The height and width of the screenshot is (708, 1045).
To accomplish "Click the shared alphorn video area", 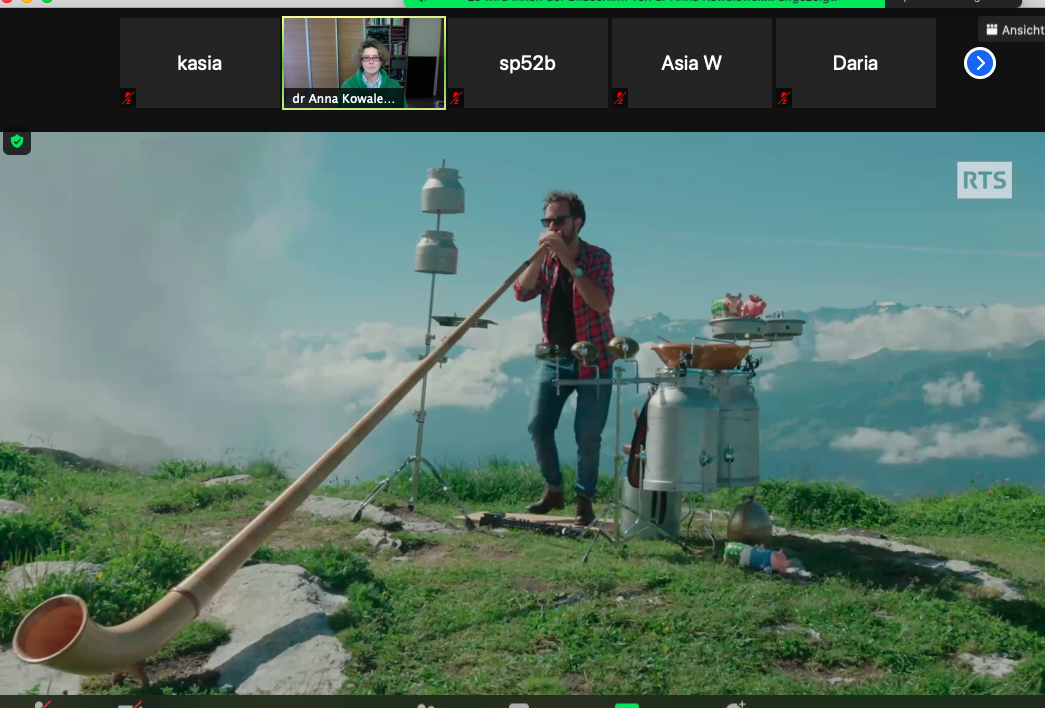I will 522,420.
